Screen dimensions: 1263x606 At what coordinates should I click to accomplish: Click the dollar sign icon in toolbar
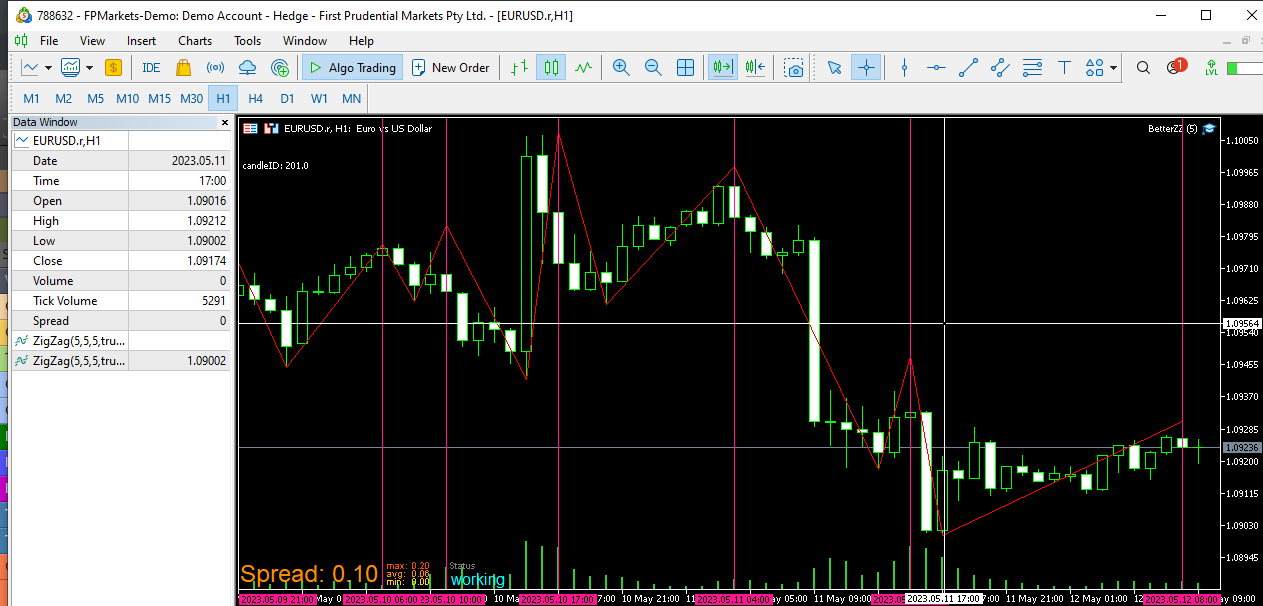click(x=113, y=68)
